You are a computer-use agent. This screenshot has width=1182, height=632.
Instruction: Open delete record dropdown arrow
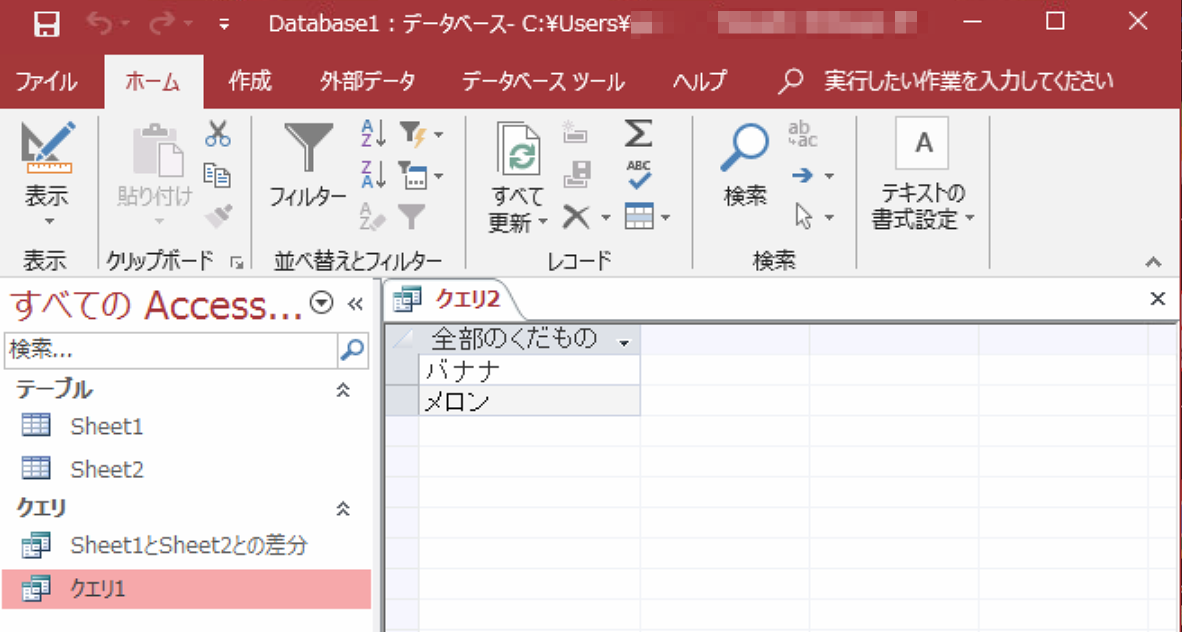[x=605, y=218]
